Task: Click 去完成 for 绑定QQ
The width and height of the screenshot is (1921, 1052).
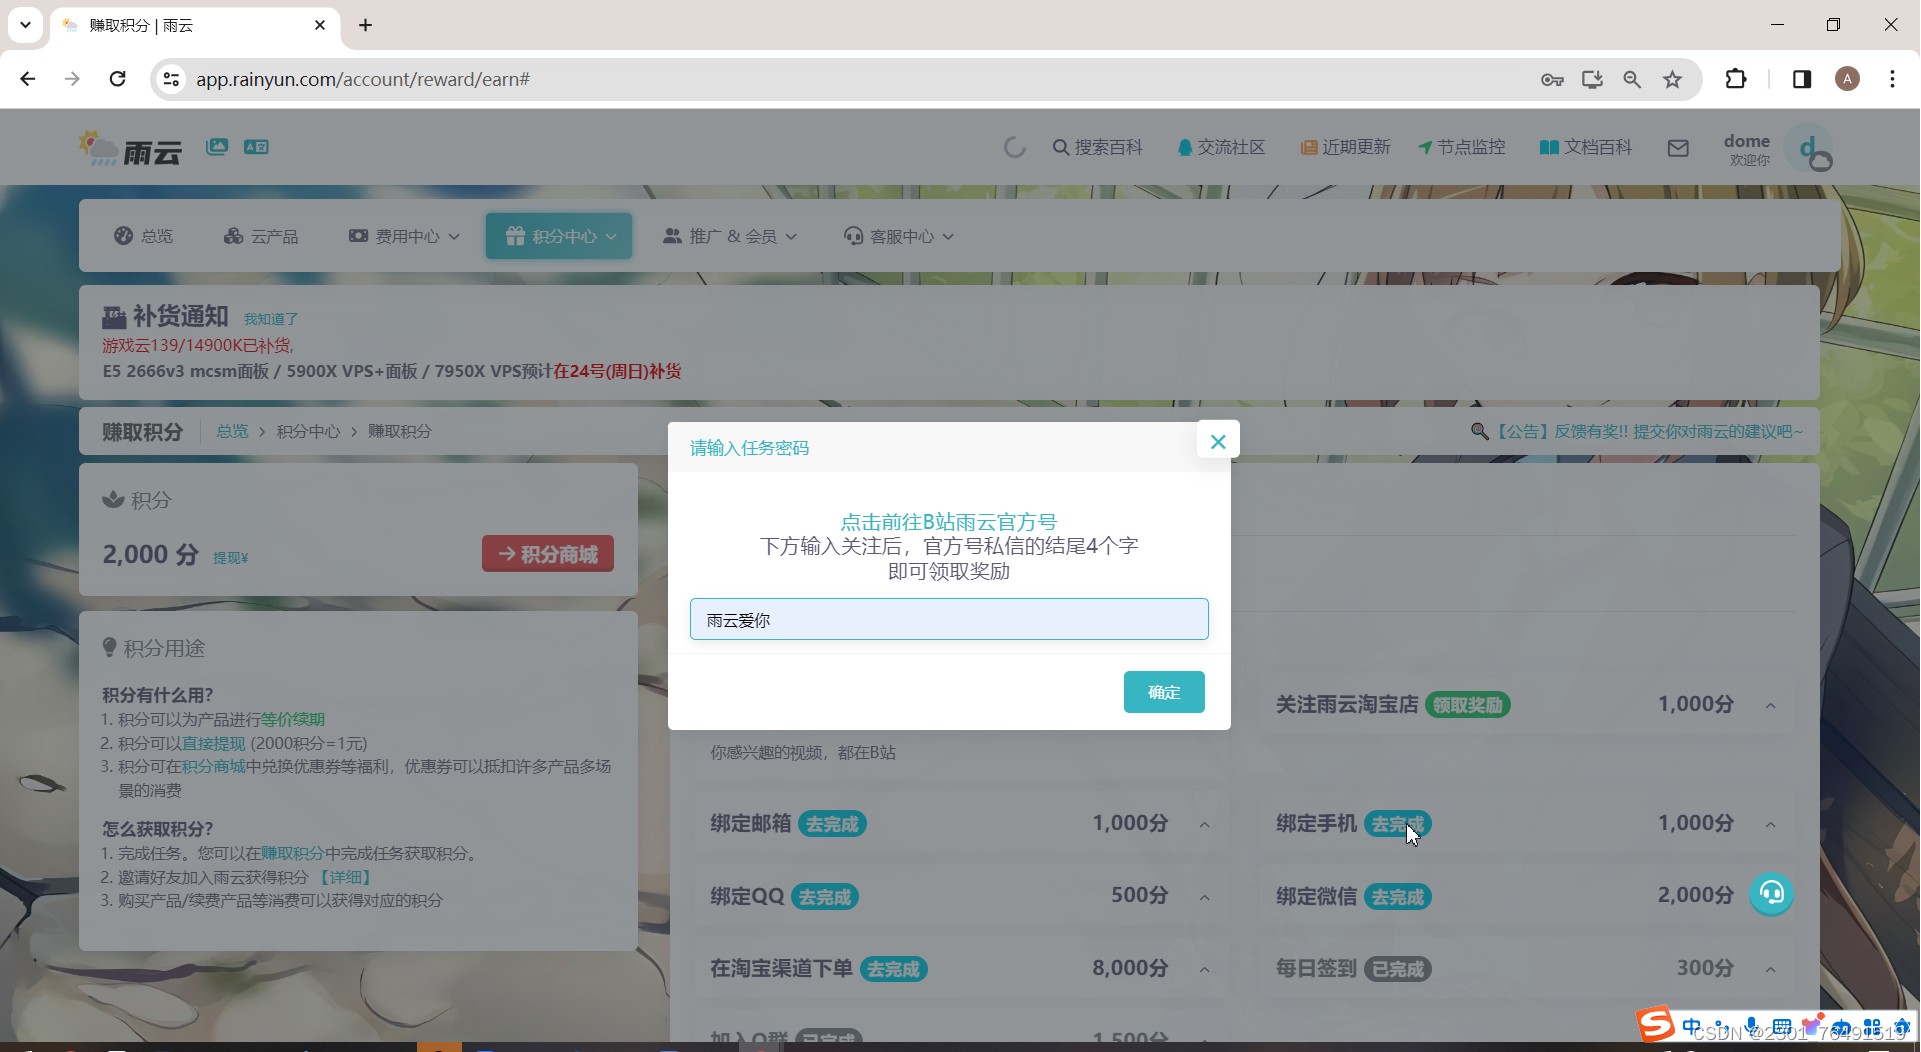Action: pyautogui.click(x=825, y=897)
